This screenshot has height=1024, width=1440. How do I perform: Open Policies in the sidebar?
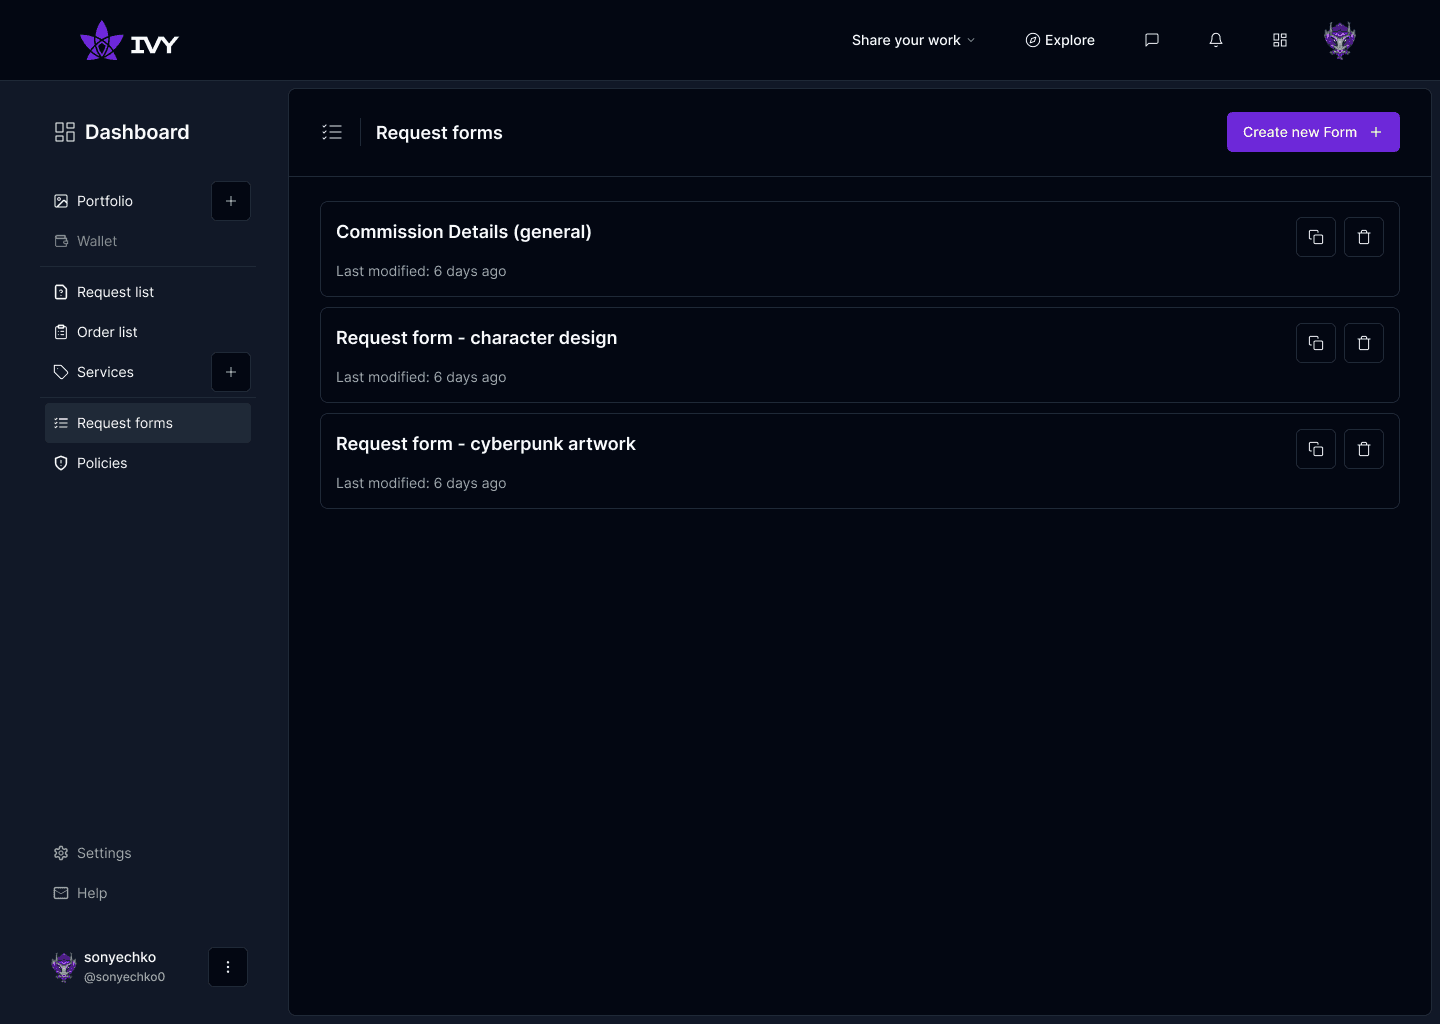(x=148, y=463)
